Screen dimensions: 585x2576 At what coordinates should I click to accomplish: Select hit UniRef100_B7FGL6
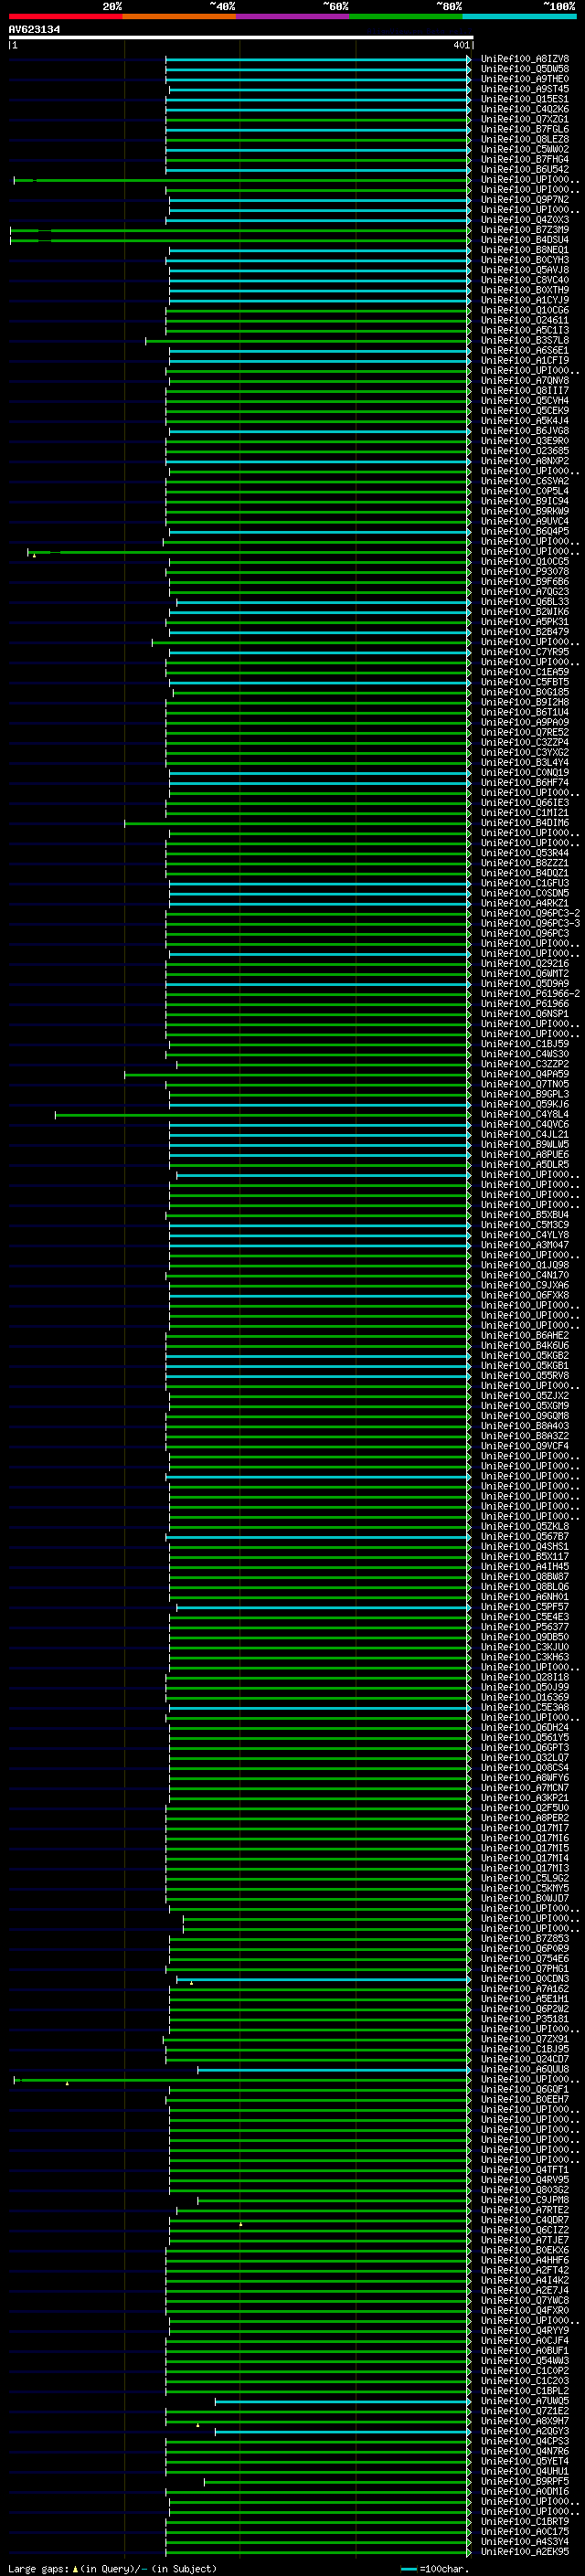[525, 129]
